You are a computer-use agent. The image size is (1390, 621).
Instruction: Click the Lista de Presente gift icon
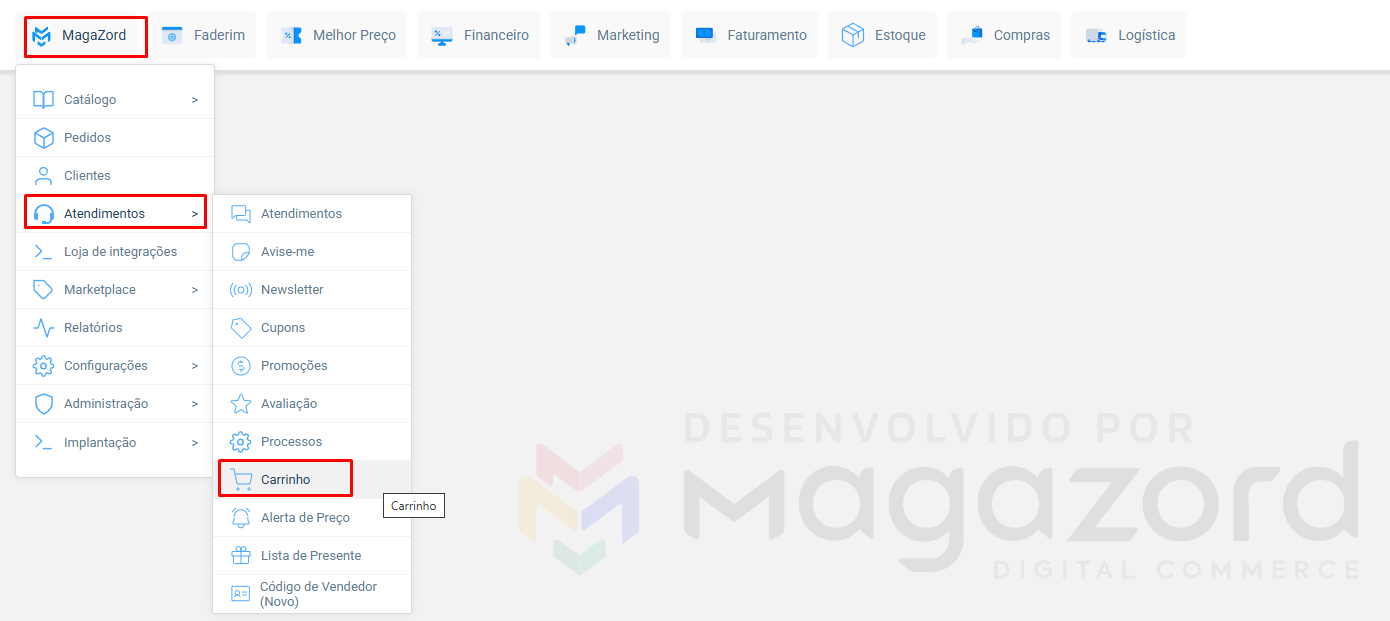(x=241, y=556)
